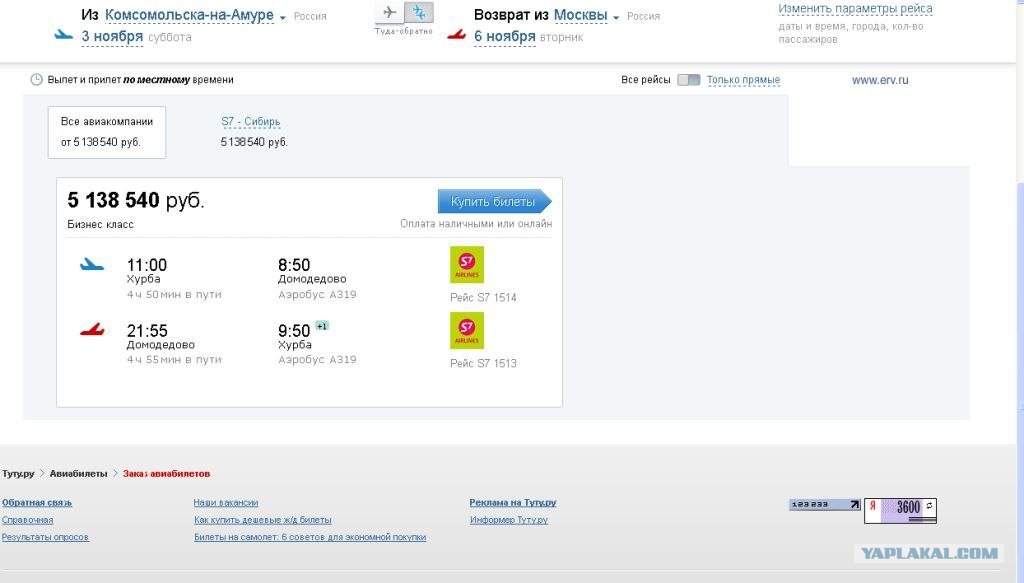Open Как купить дешевые ж/д билеты link

click(263, 520)
